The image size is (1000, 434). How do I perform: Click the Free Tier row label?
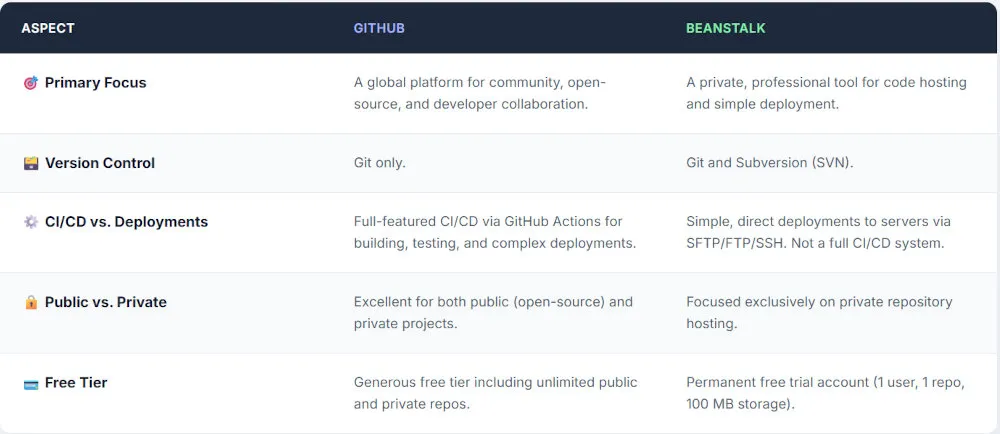pos(76,383)
